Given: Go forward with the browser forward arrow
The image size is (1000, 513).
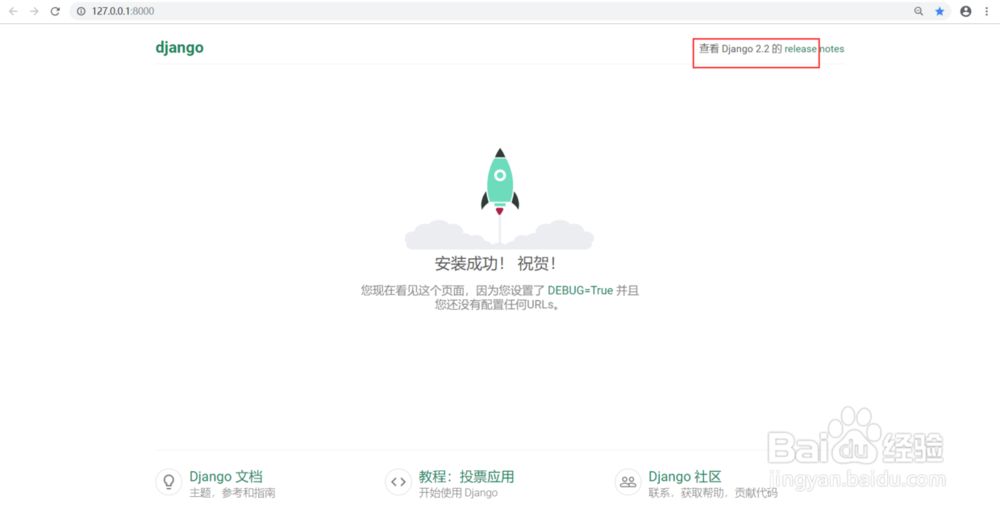Looking at the screenshot, I should pos(34,11).
